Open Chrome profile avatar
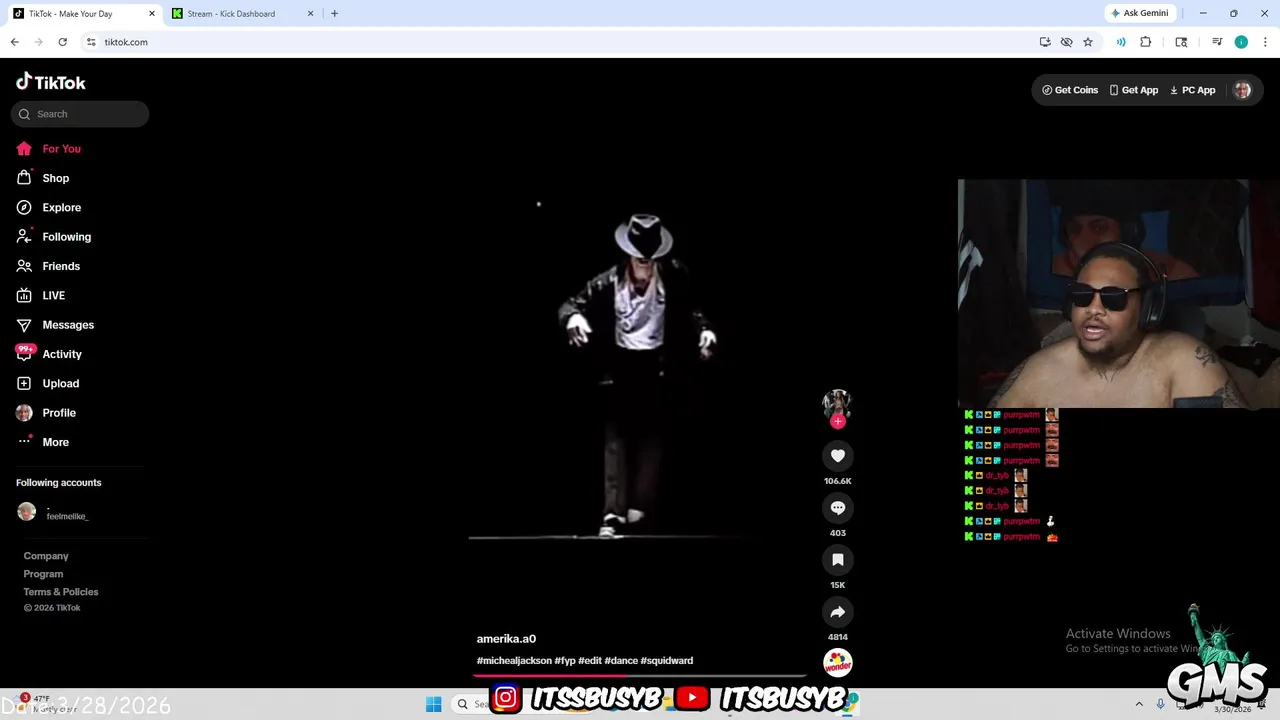 point(1241,42)
